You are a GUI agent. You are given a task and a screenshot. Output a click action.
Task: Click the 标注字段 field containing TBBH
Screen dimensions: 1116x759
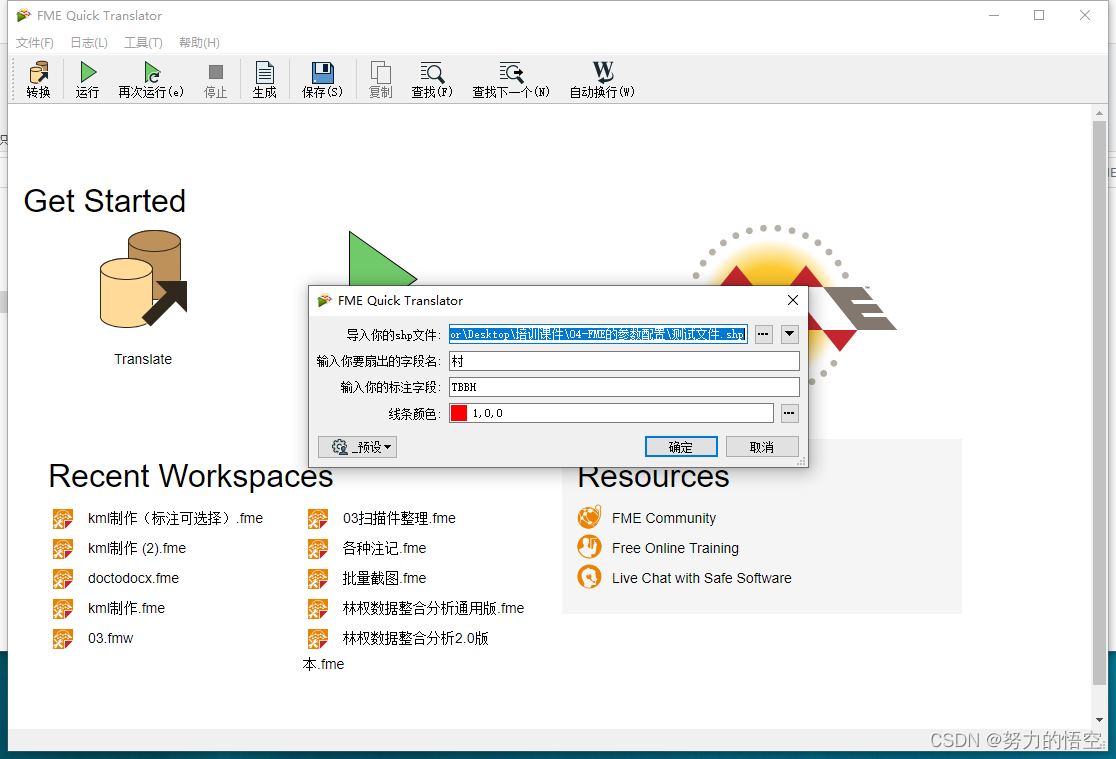[x=624, y=387]
